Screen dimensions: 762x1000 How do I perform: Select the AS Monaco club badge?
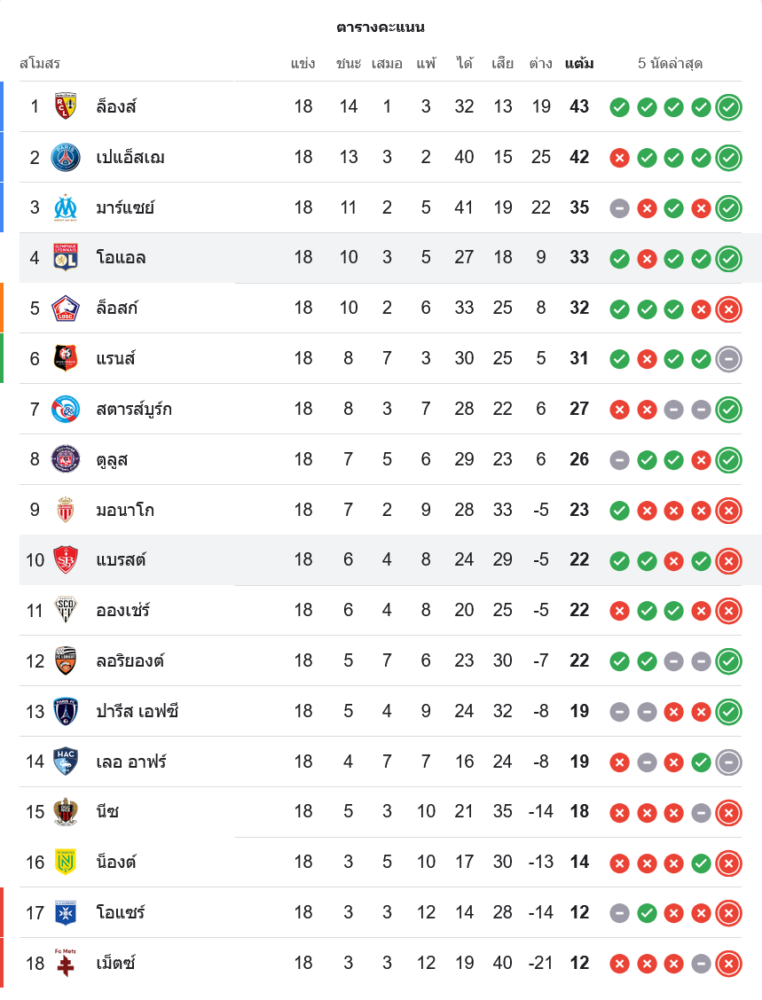tap(66, 509)
